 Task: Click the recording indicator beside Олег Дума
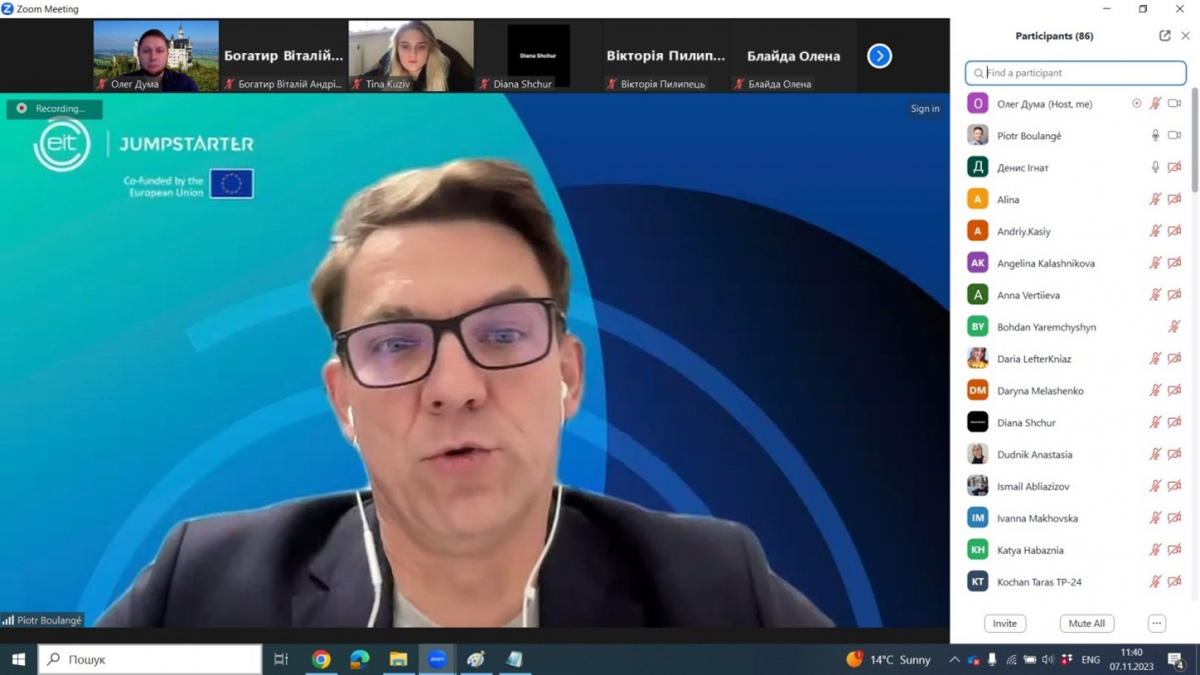[x=1136, y=104]
